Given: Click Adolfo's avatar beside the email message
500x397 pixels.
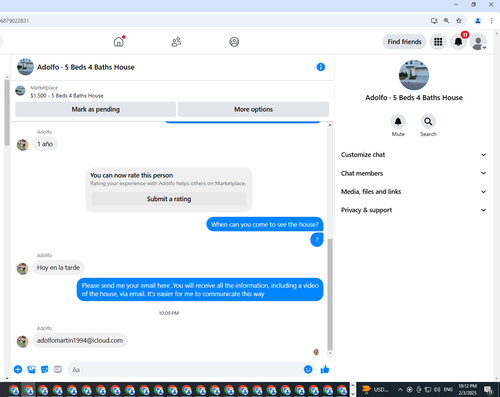Looking at the screenshot, I should 23,341.
